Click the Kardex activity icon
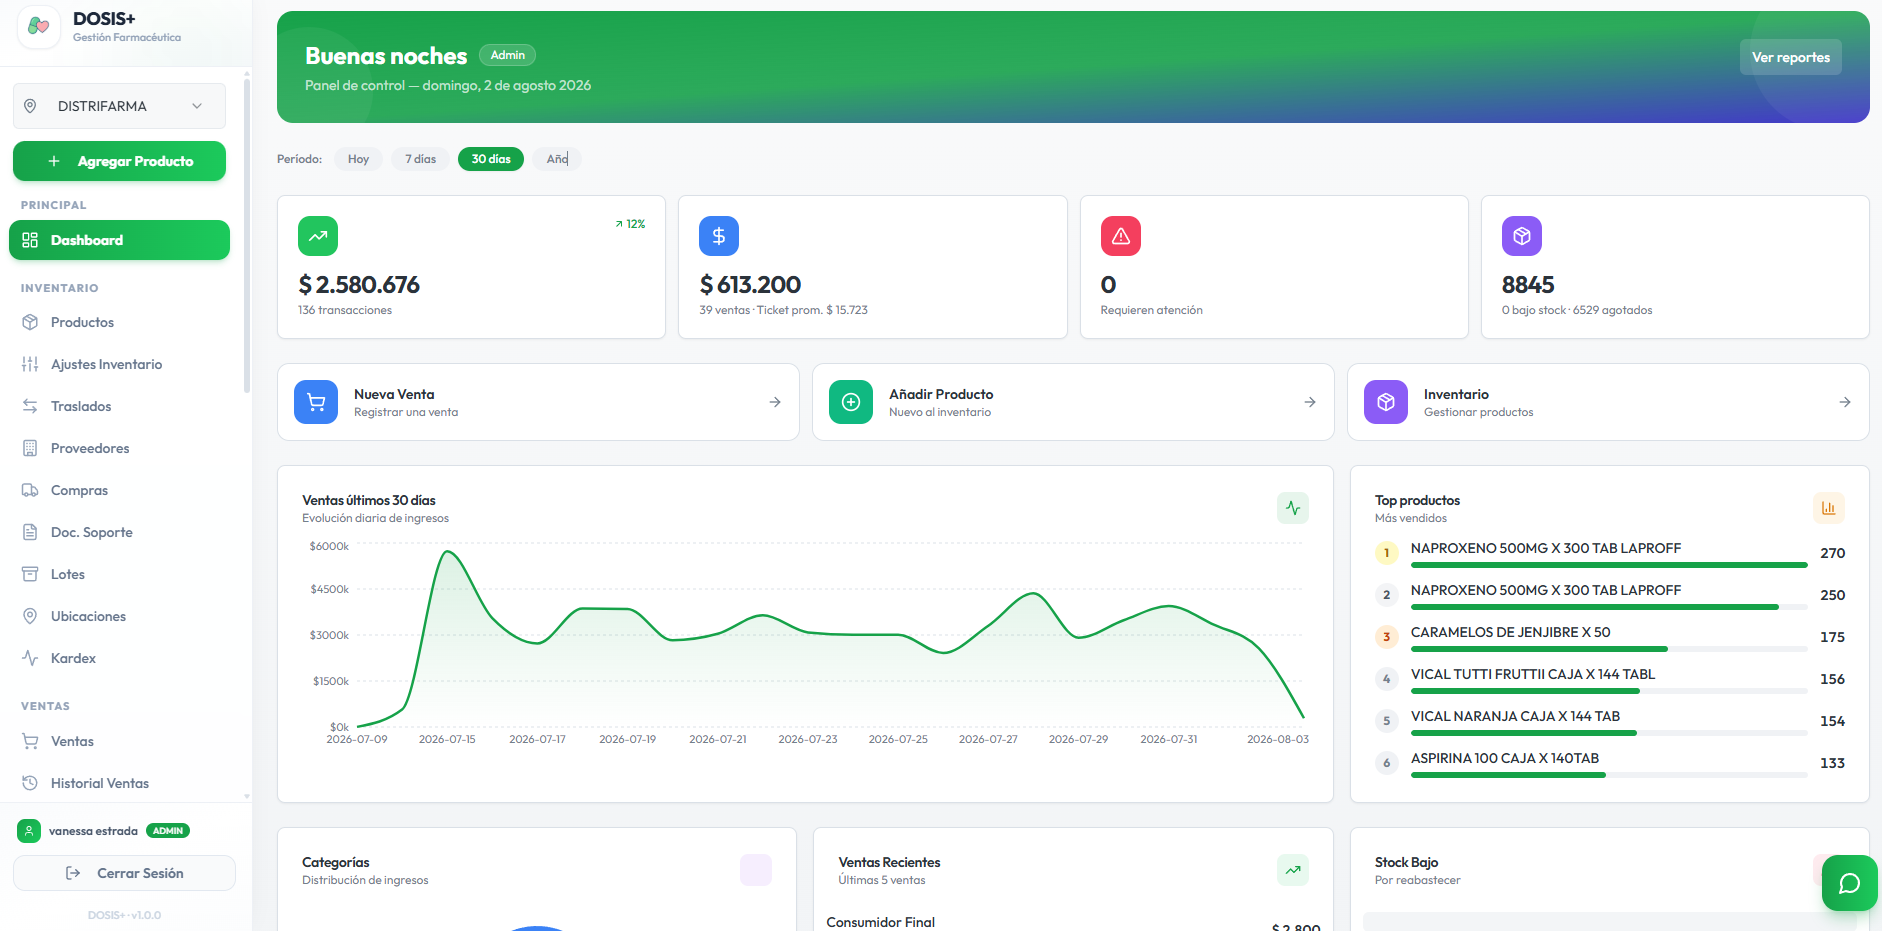Image resolution: width=1882 pixels, height=931 pixels. tap(30, 658)
